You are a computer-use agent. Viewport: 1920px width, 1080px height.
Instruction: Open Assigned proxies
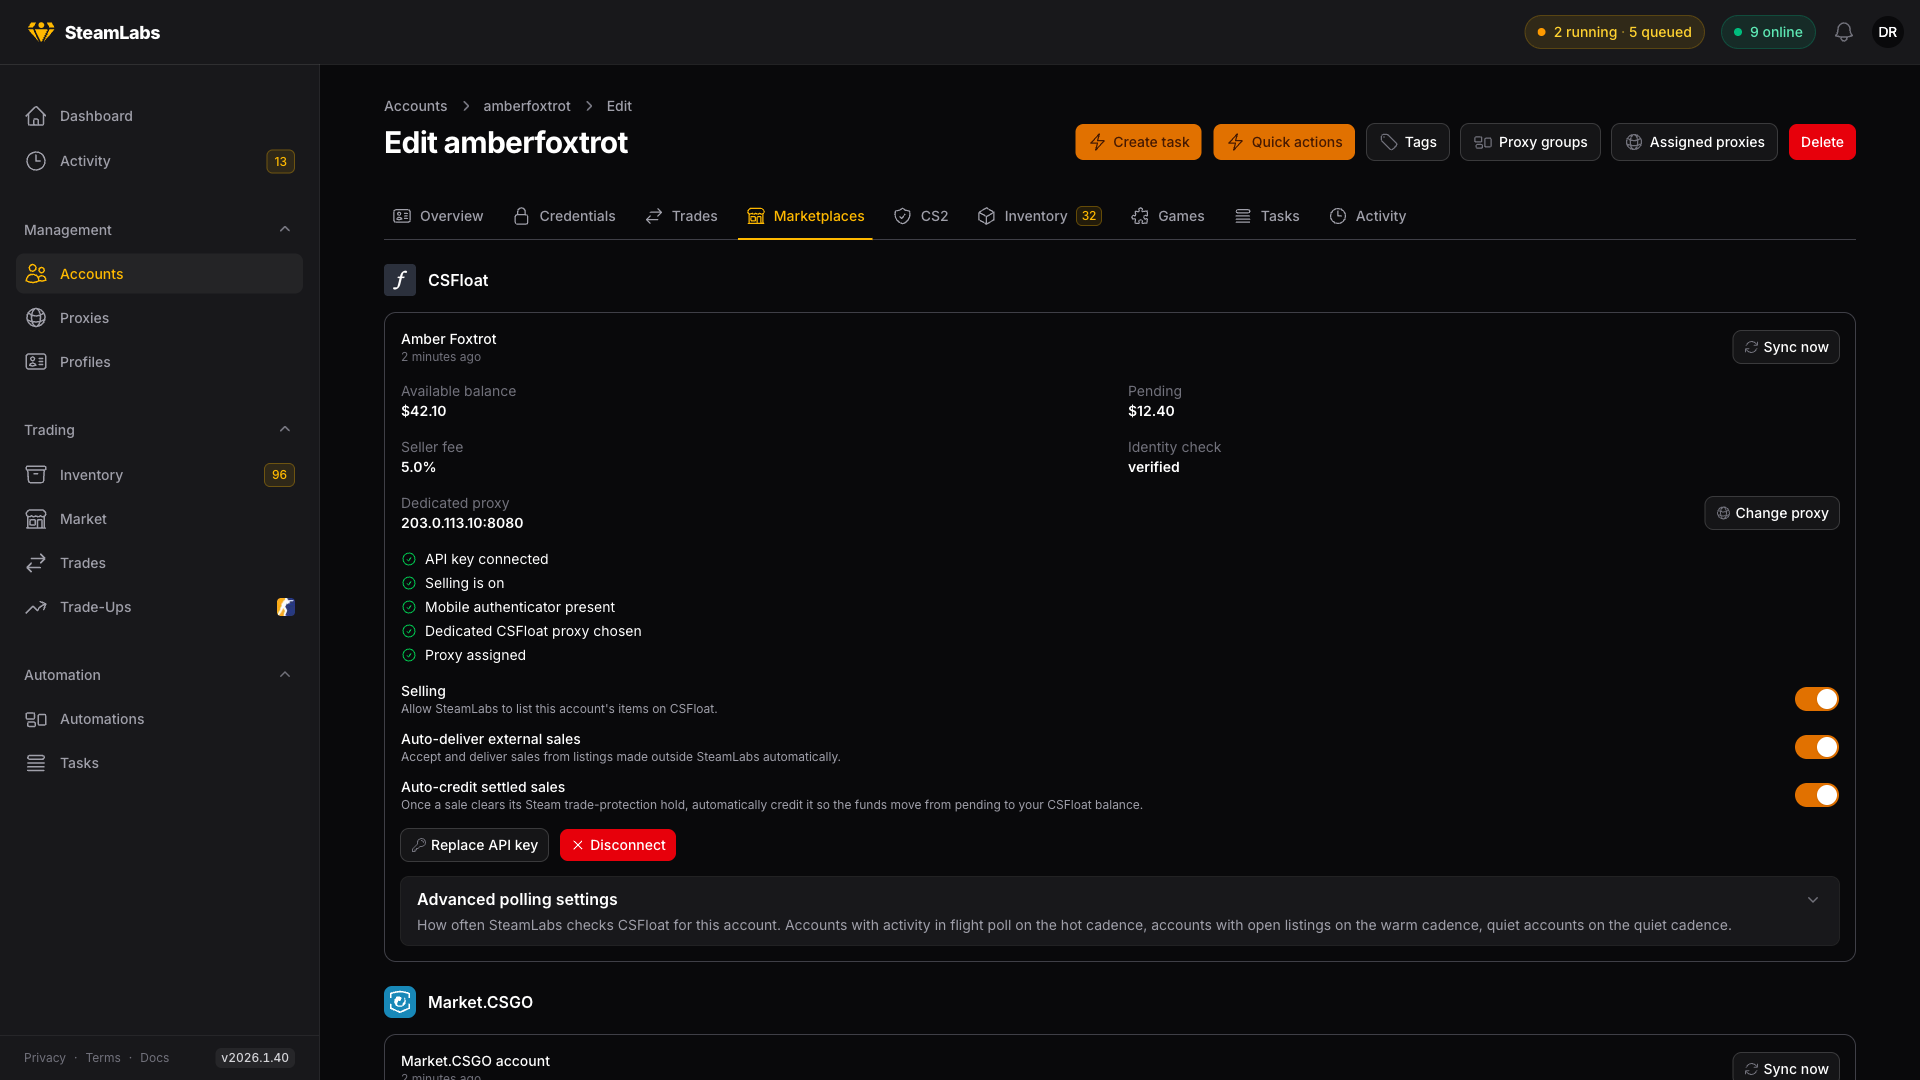click(x=1694, y=142)
